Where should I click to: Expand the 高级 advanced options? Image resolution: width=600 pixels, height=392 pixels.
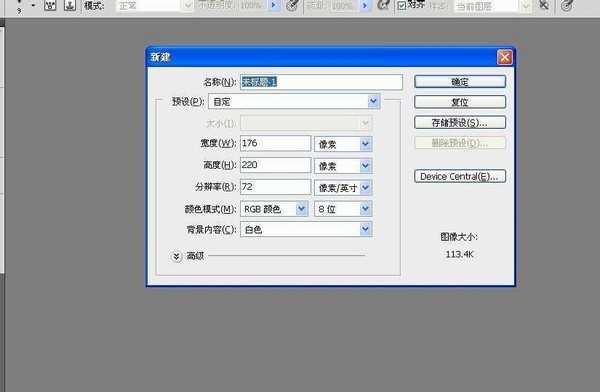click(176, 256)
